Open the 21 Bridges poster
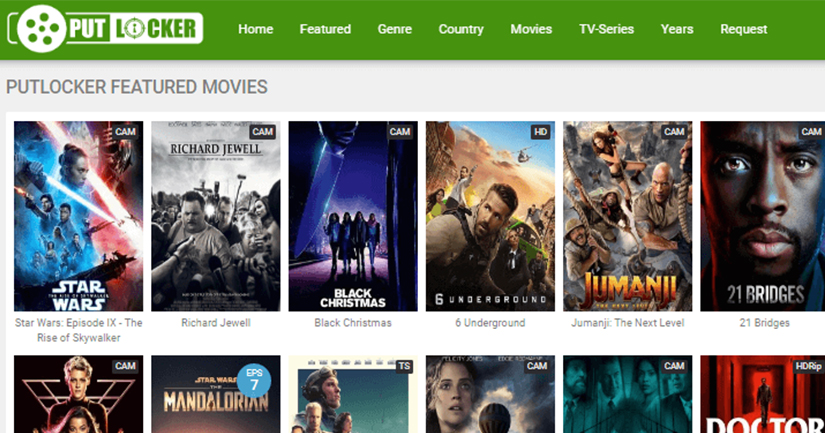Image resolution: width=825 pixels, height=433 pixels. click(763, 216)
